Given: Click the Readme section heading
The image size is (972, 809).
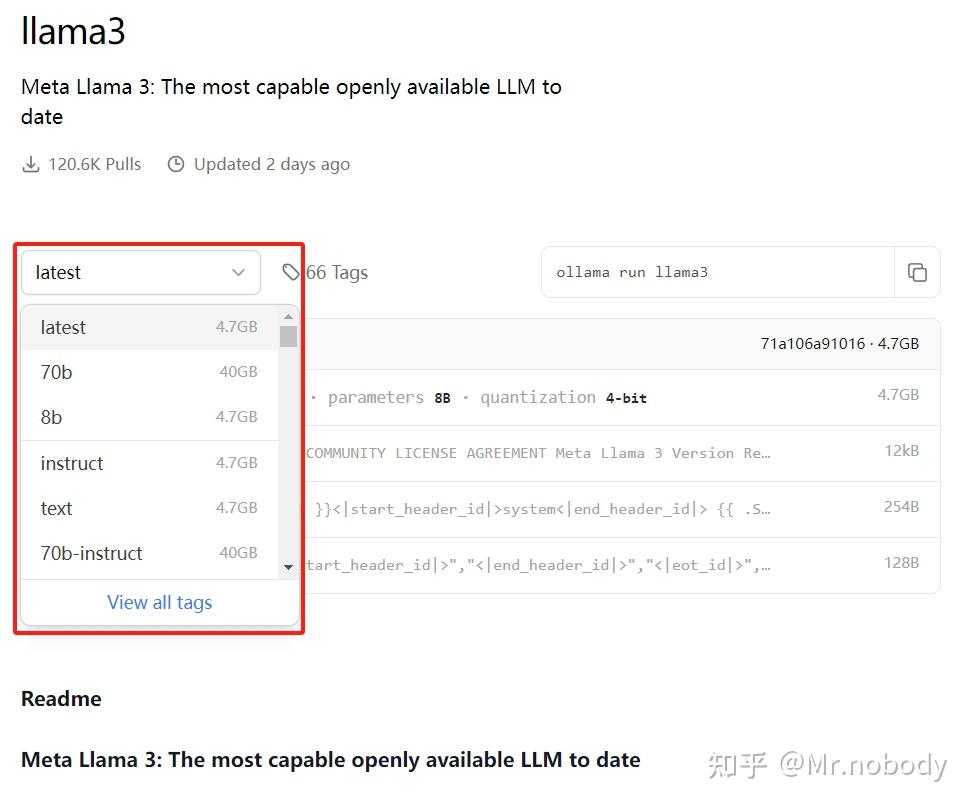Looking at the screenshot, I should click(x=61, y=698).
